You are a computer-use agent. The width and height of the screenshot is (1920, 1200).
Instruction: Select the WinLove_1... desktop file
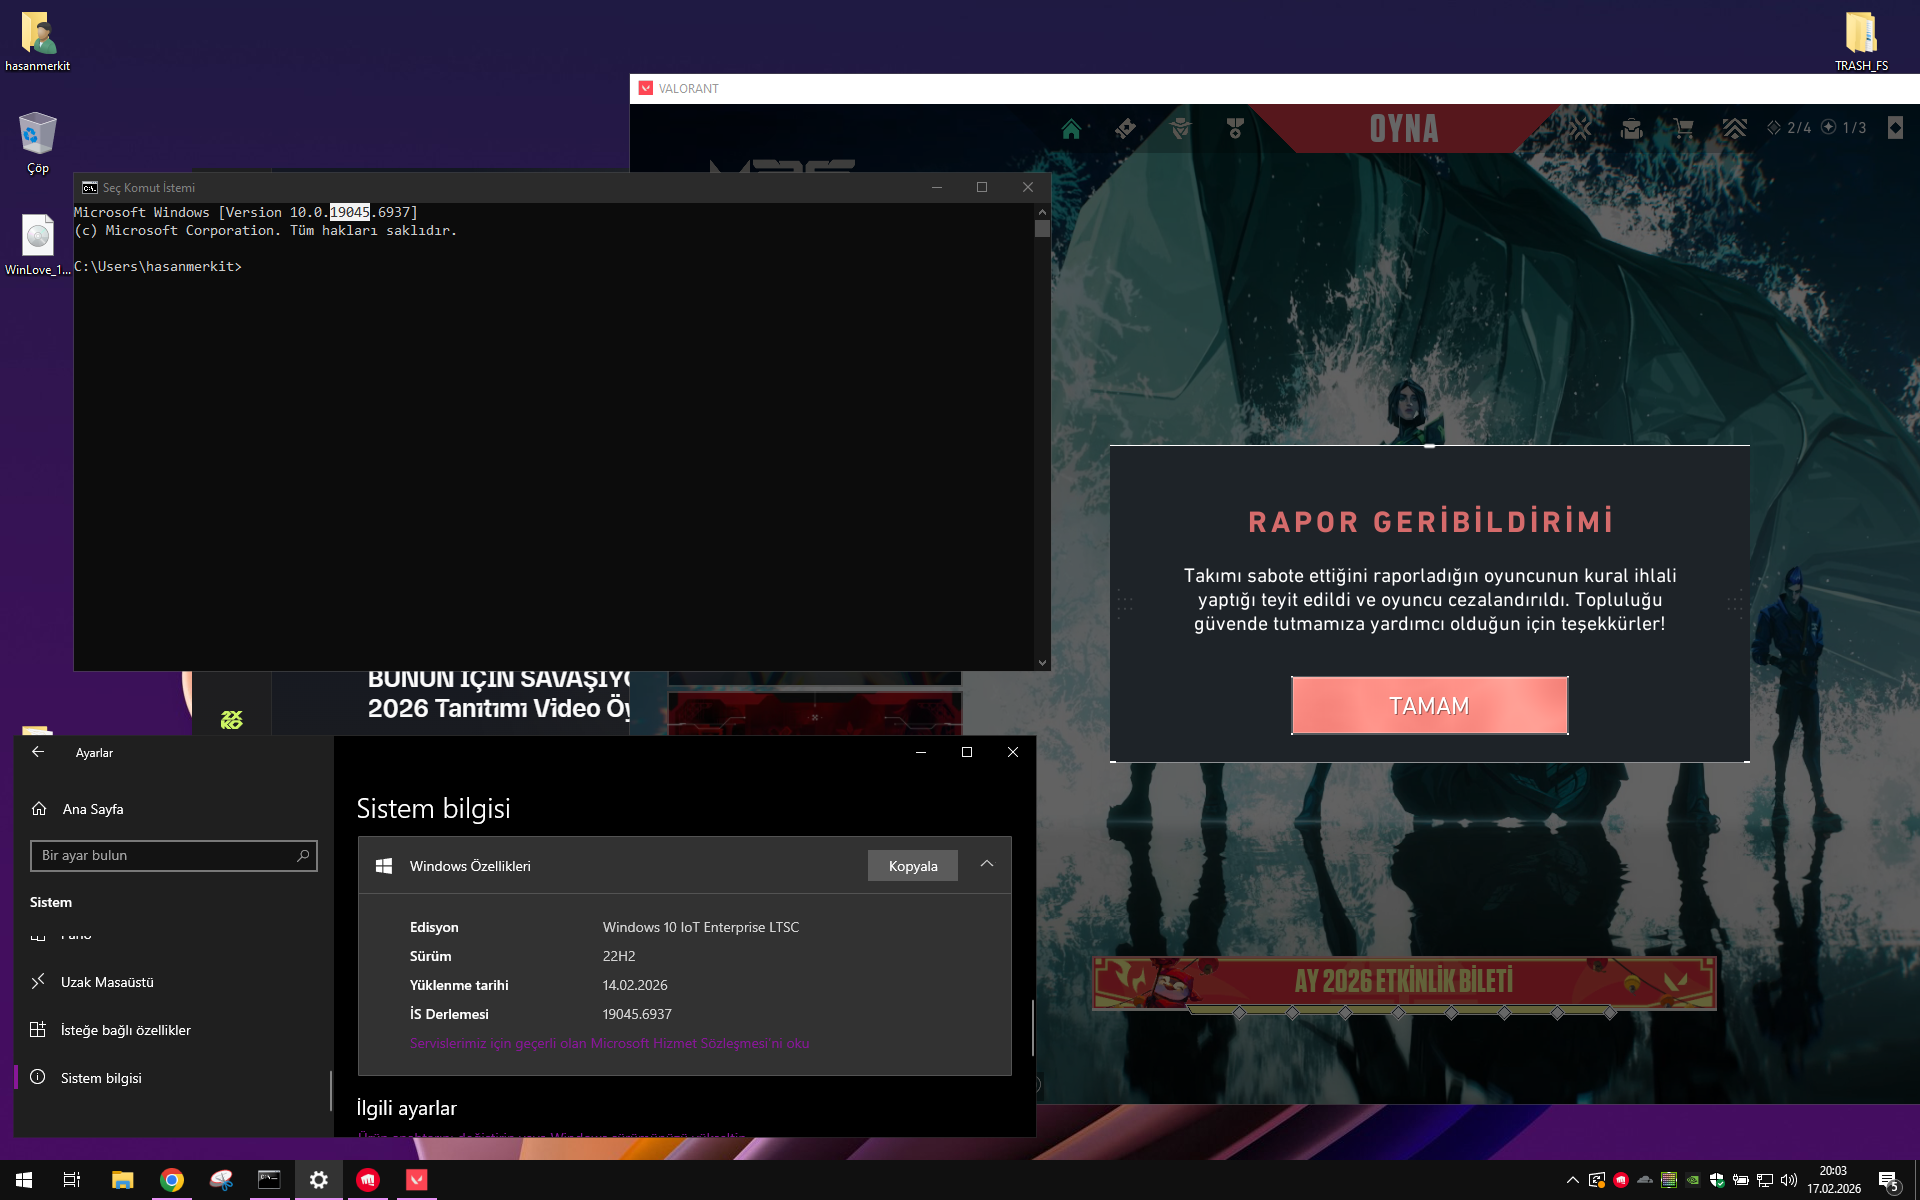[38, 245]
